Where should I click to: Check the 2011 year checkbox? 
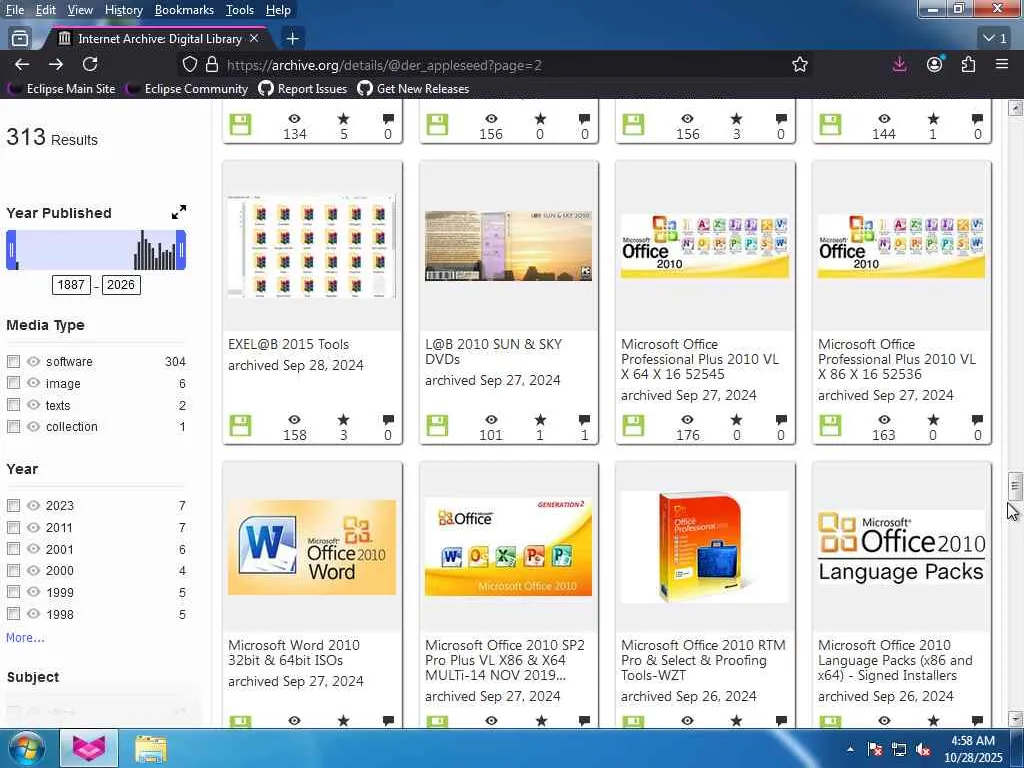coord(13,527)
